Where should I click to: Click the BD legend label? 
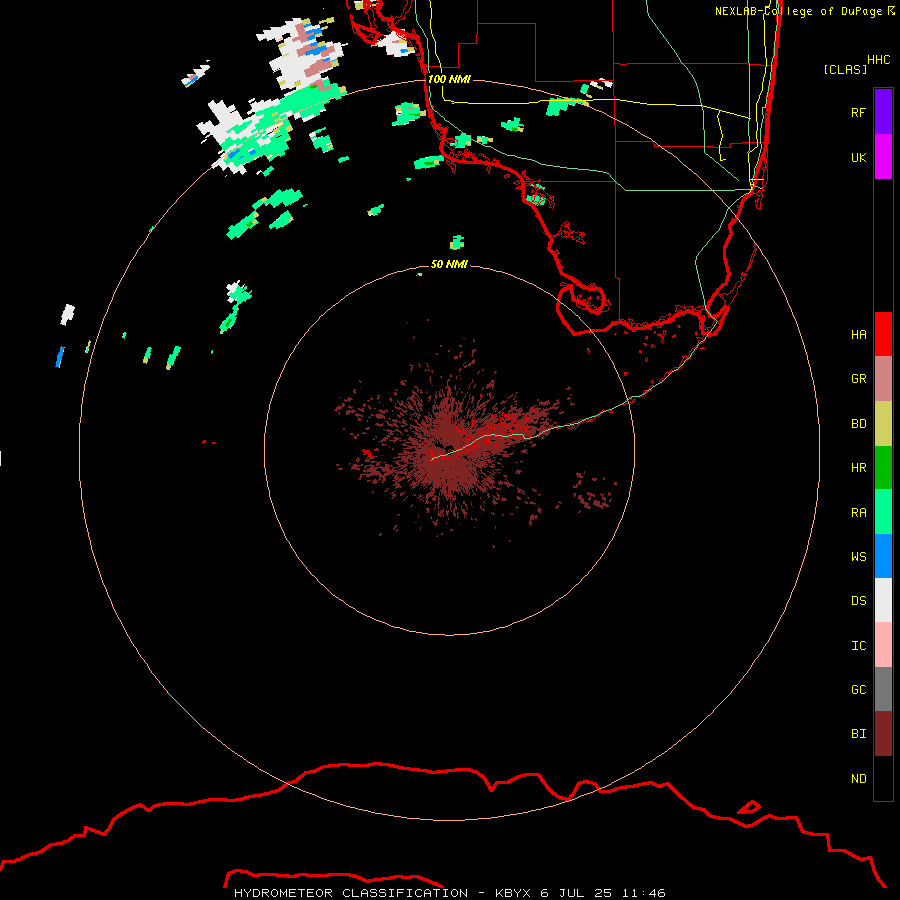[858, 424]
